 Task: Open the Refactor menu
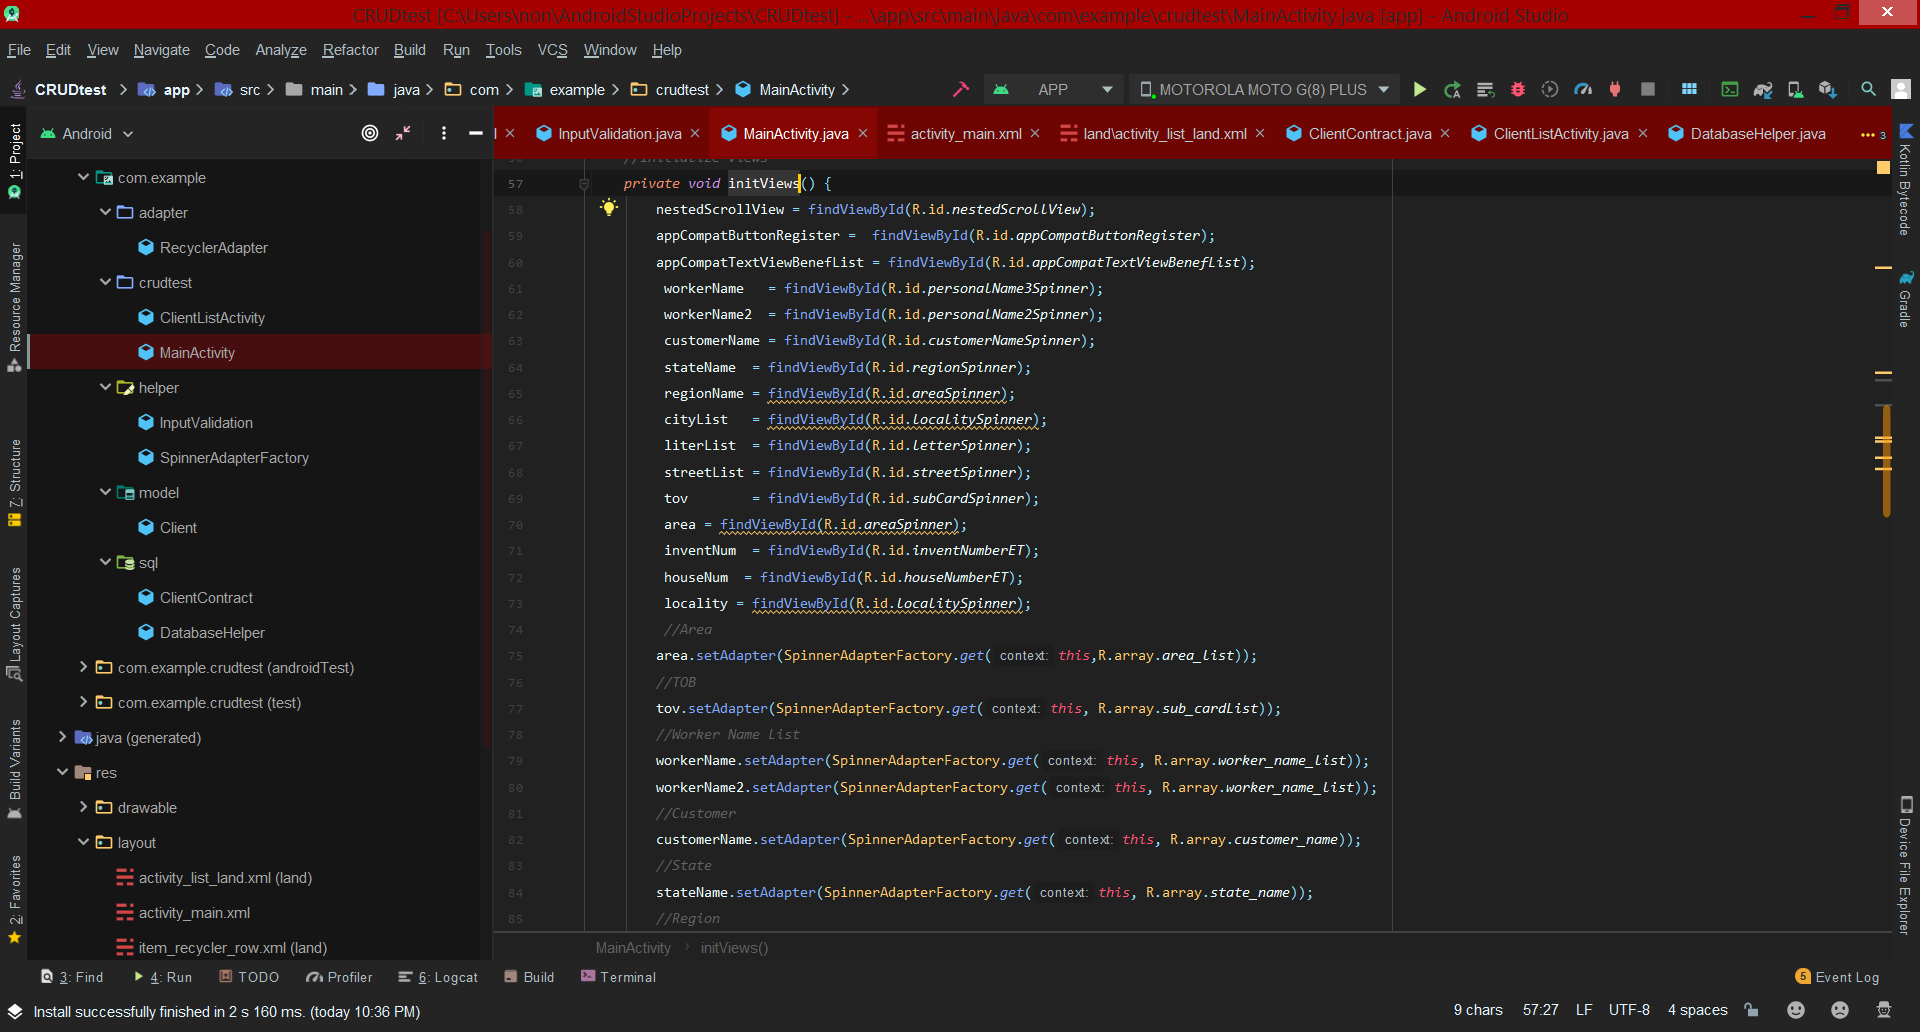[x=350, y=50]
